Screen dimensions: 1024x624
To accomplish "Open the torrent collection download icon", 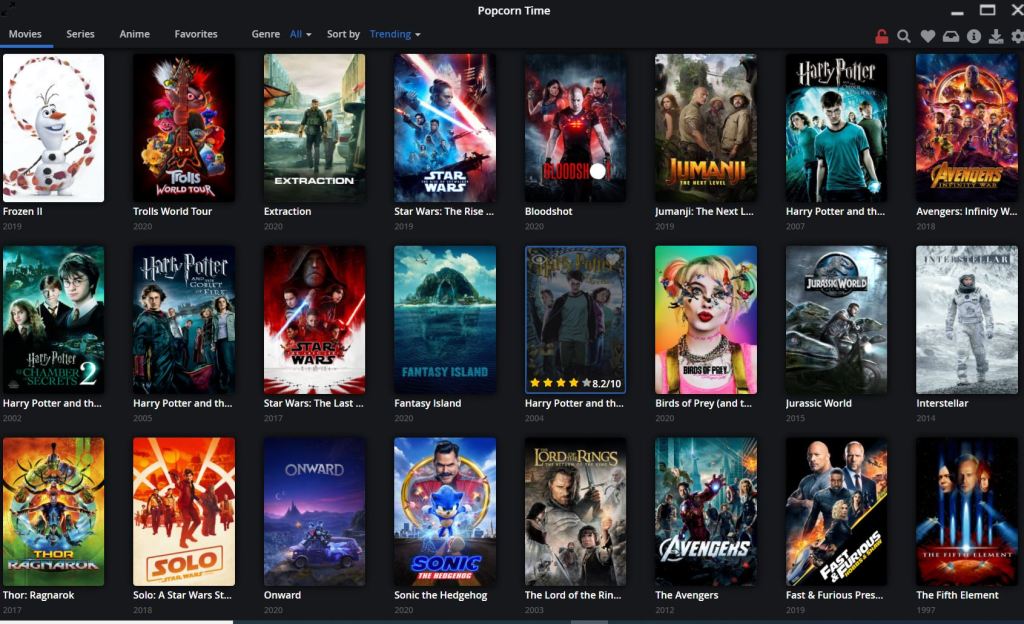I will pyautogui.click(x=997, y=36).
